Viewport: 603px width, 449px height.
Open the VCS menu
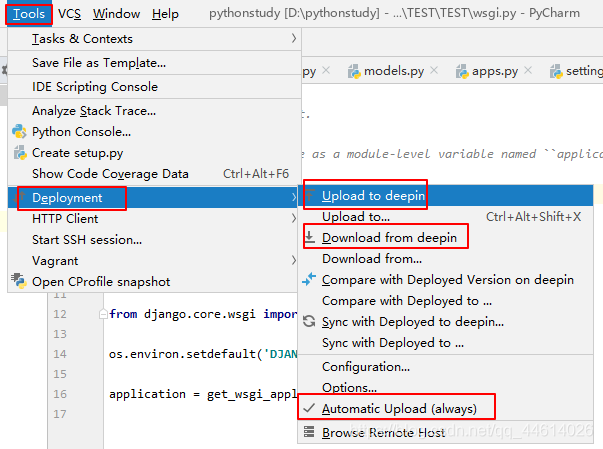tap(70, 14)
